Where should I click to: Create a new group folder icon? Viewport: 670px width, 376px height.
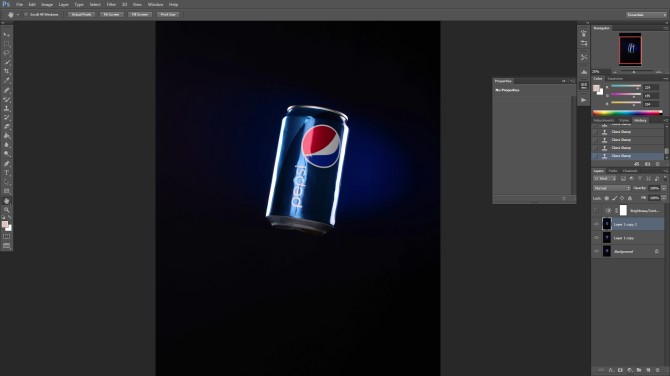tap(639, 370)
